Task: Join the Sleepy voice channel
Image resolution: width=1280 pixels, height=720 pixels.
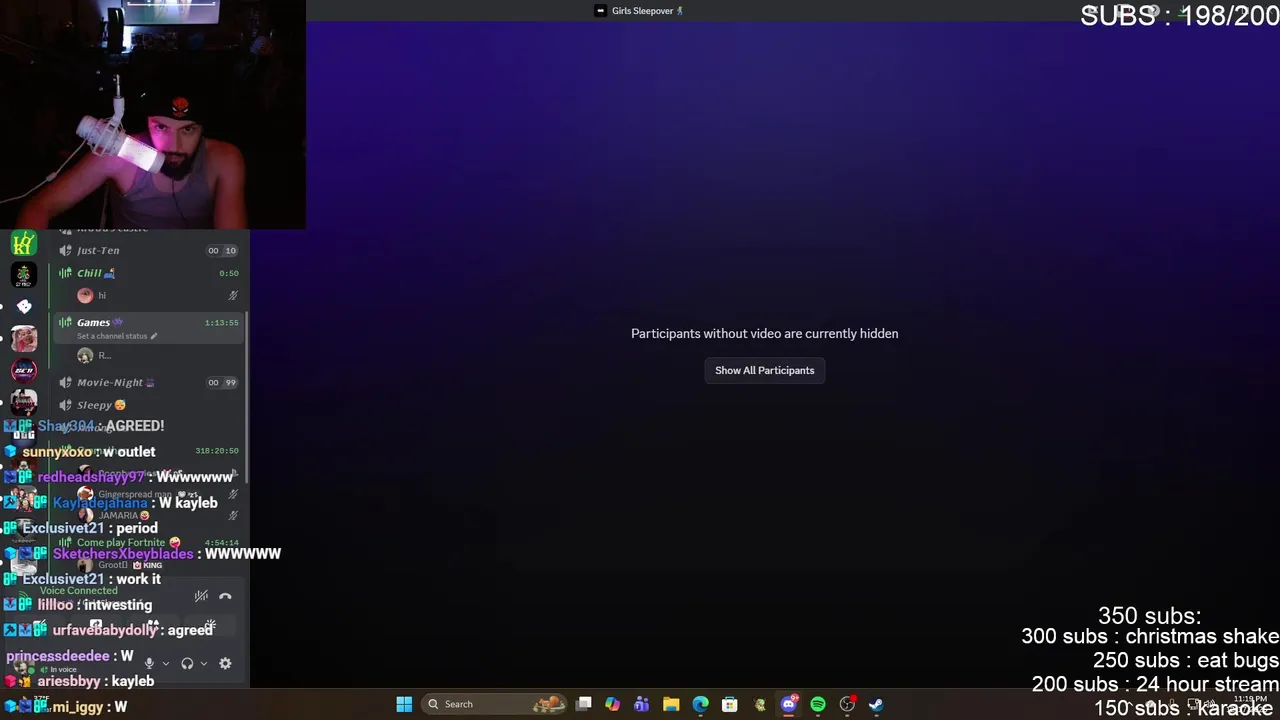Action: point(150,405)
